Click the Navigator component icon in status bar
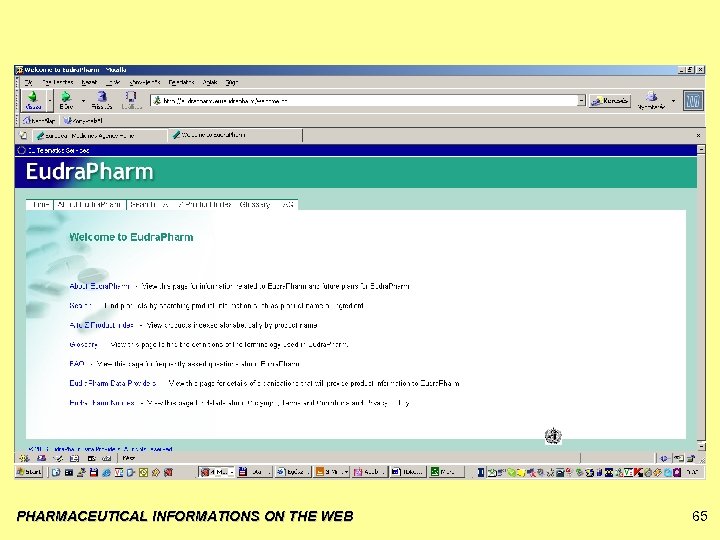This screenshot has height=540, width=720. 24,458
